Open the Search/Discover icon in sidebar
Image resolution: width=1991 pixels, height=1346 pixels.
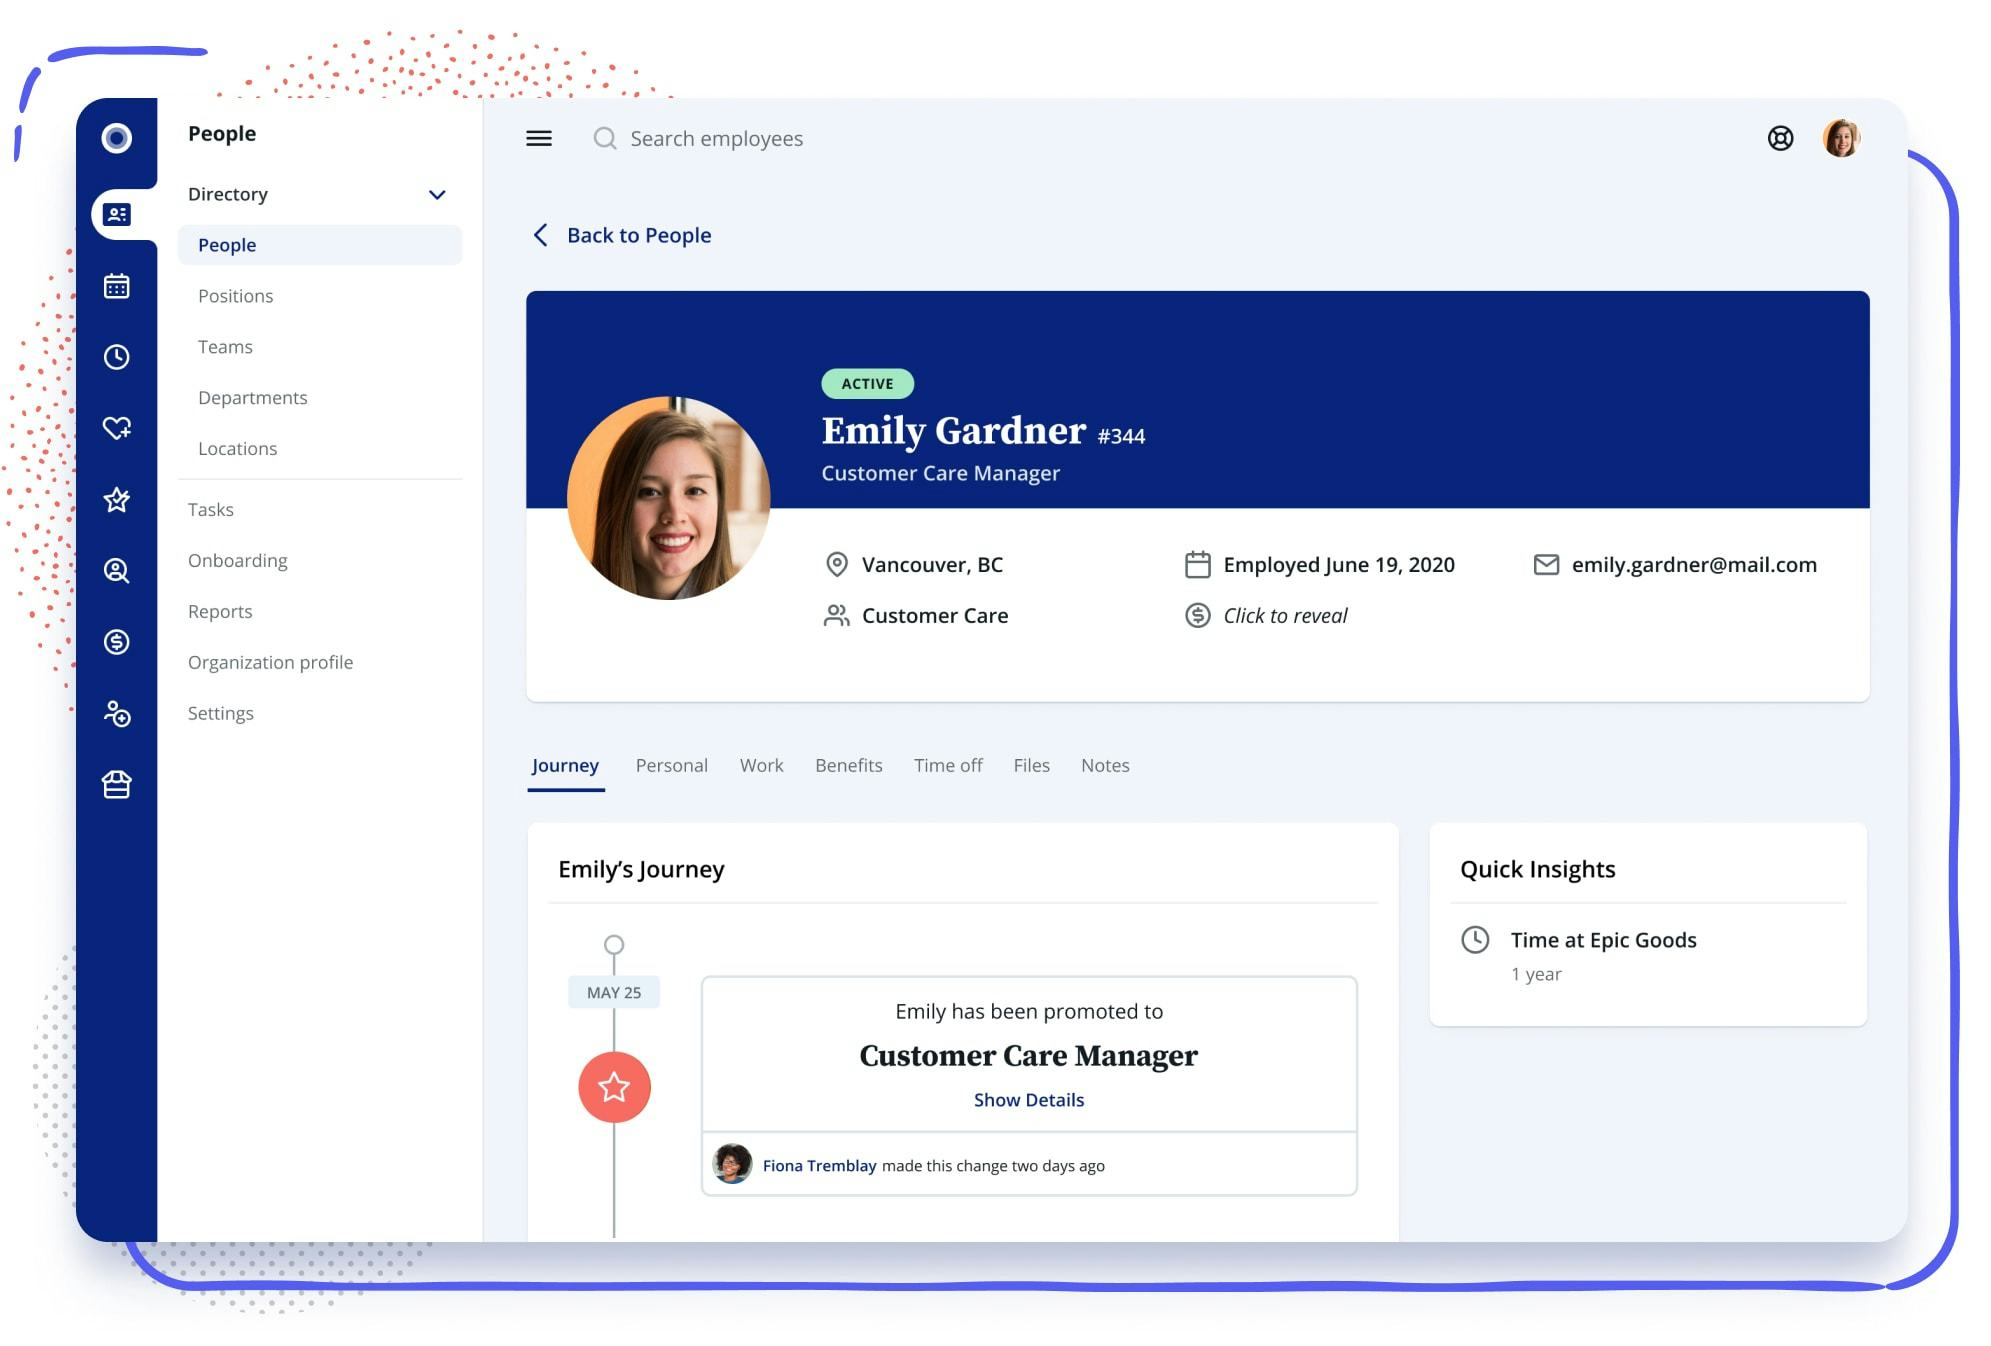tap(116, 571)
